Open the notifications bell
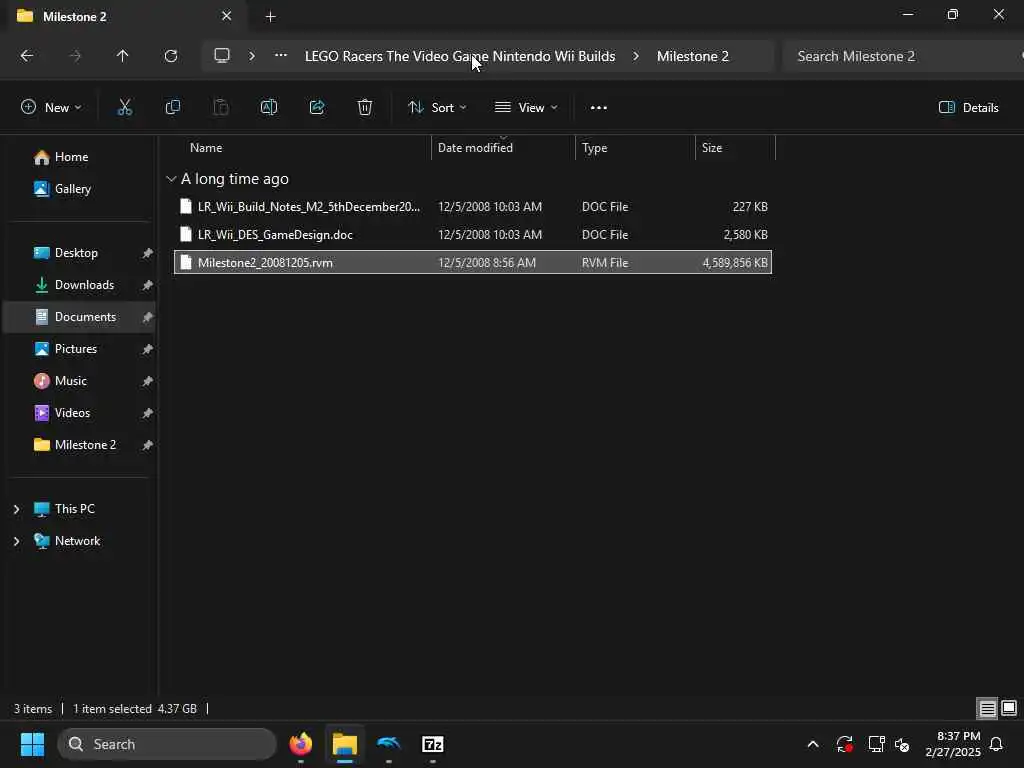This screenshot has width=1024, height=768. point(996,744)
